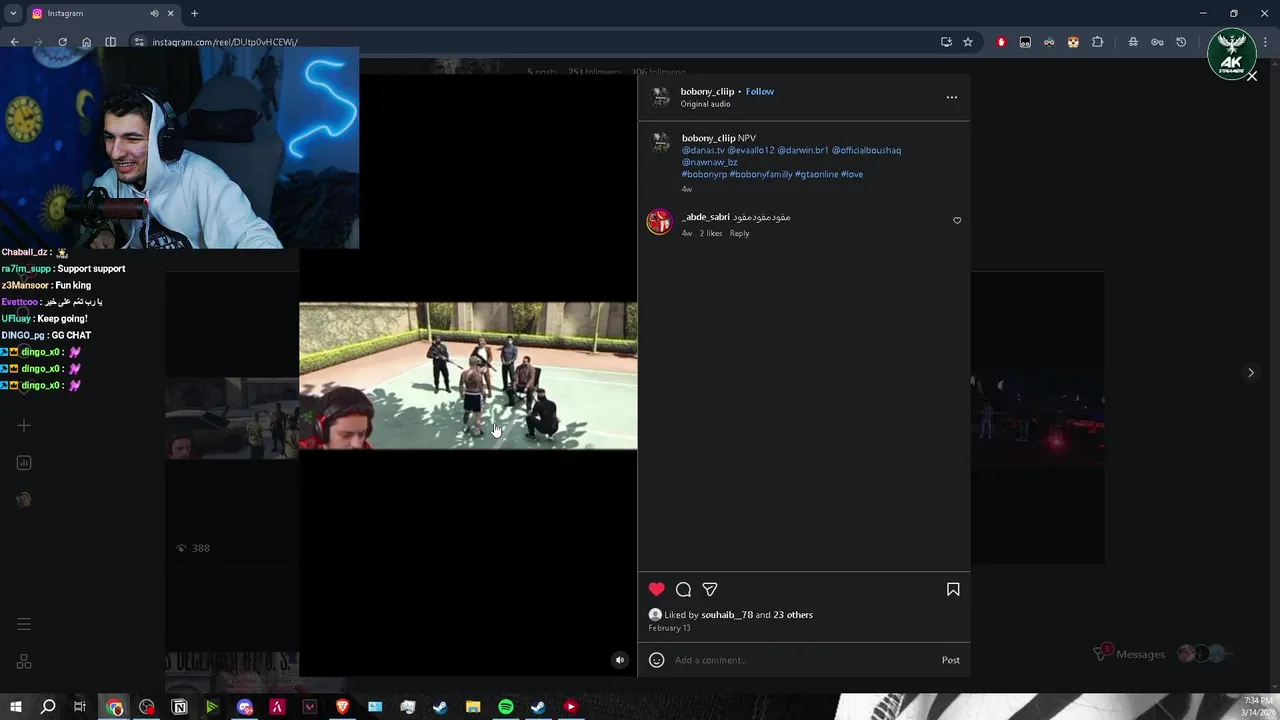This screenshot has width=1280, height=720.
Task: Open a new browser tab
Action: click(x=194, y=13)
